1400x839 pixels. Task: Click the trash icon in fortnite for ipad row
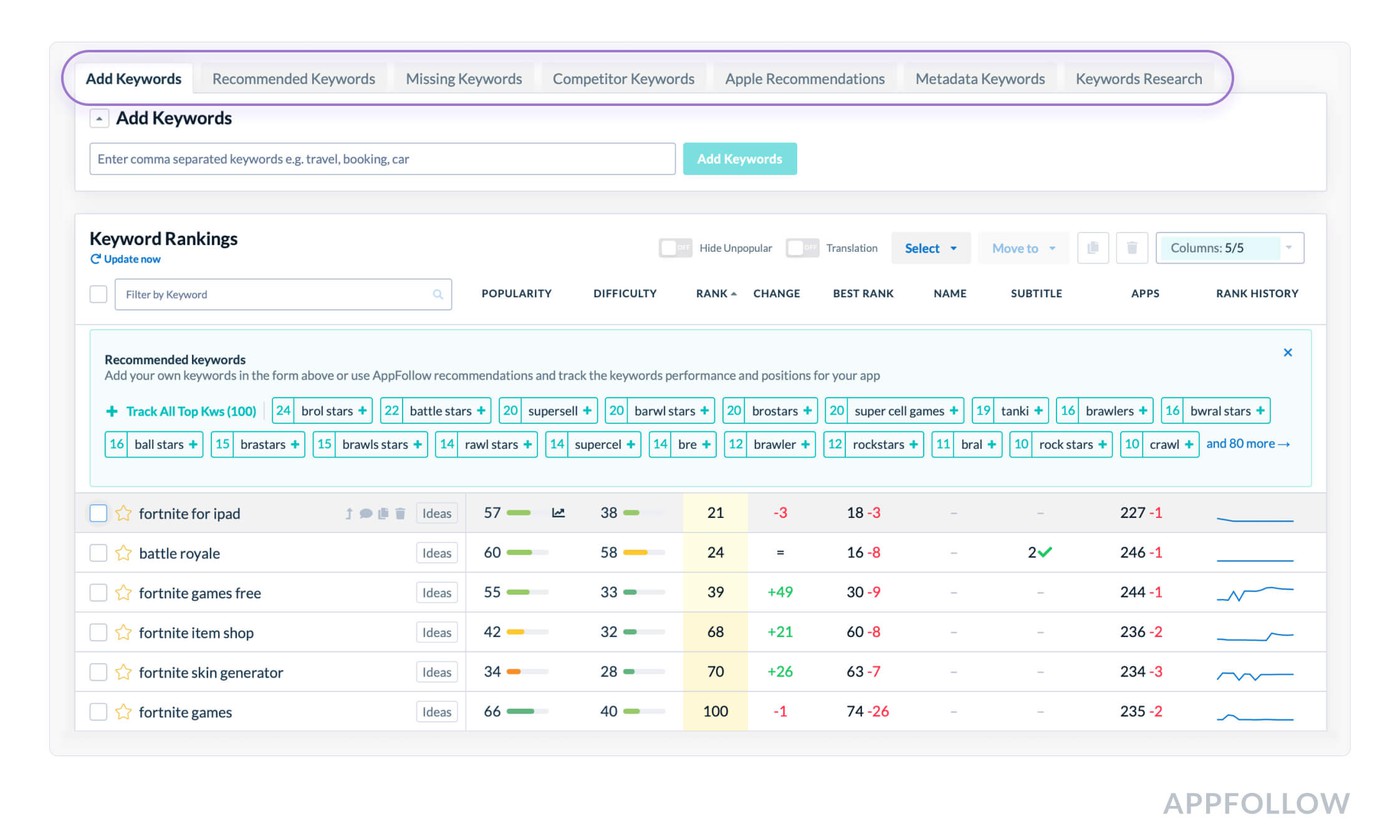(400, 514)
